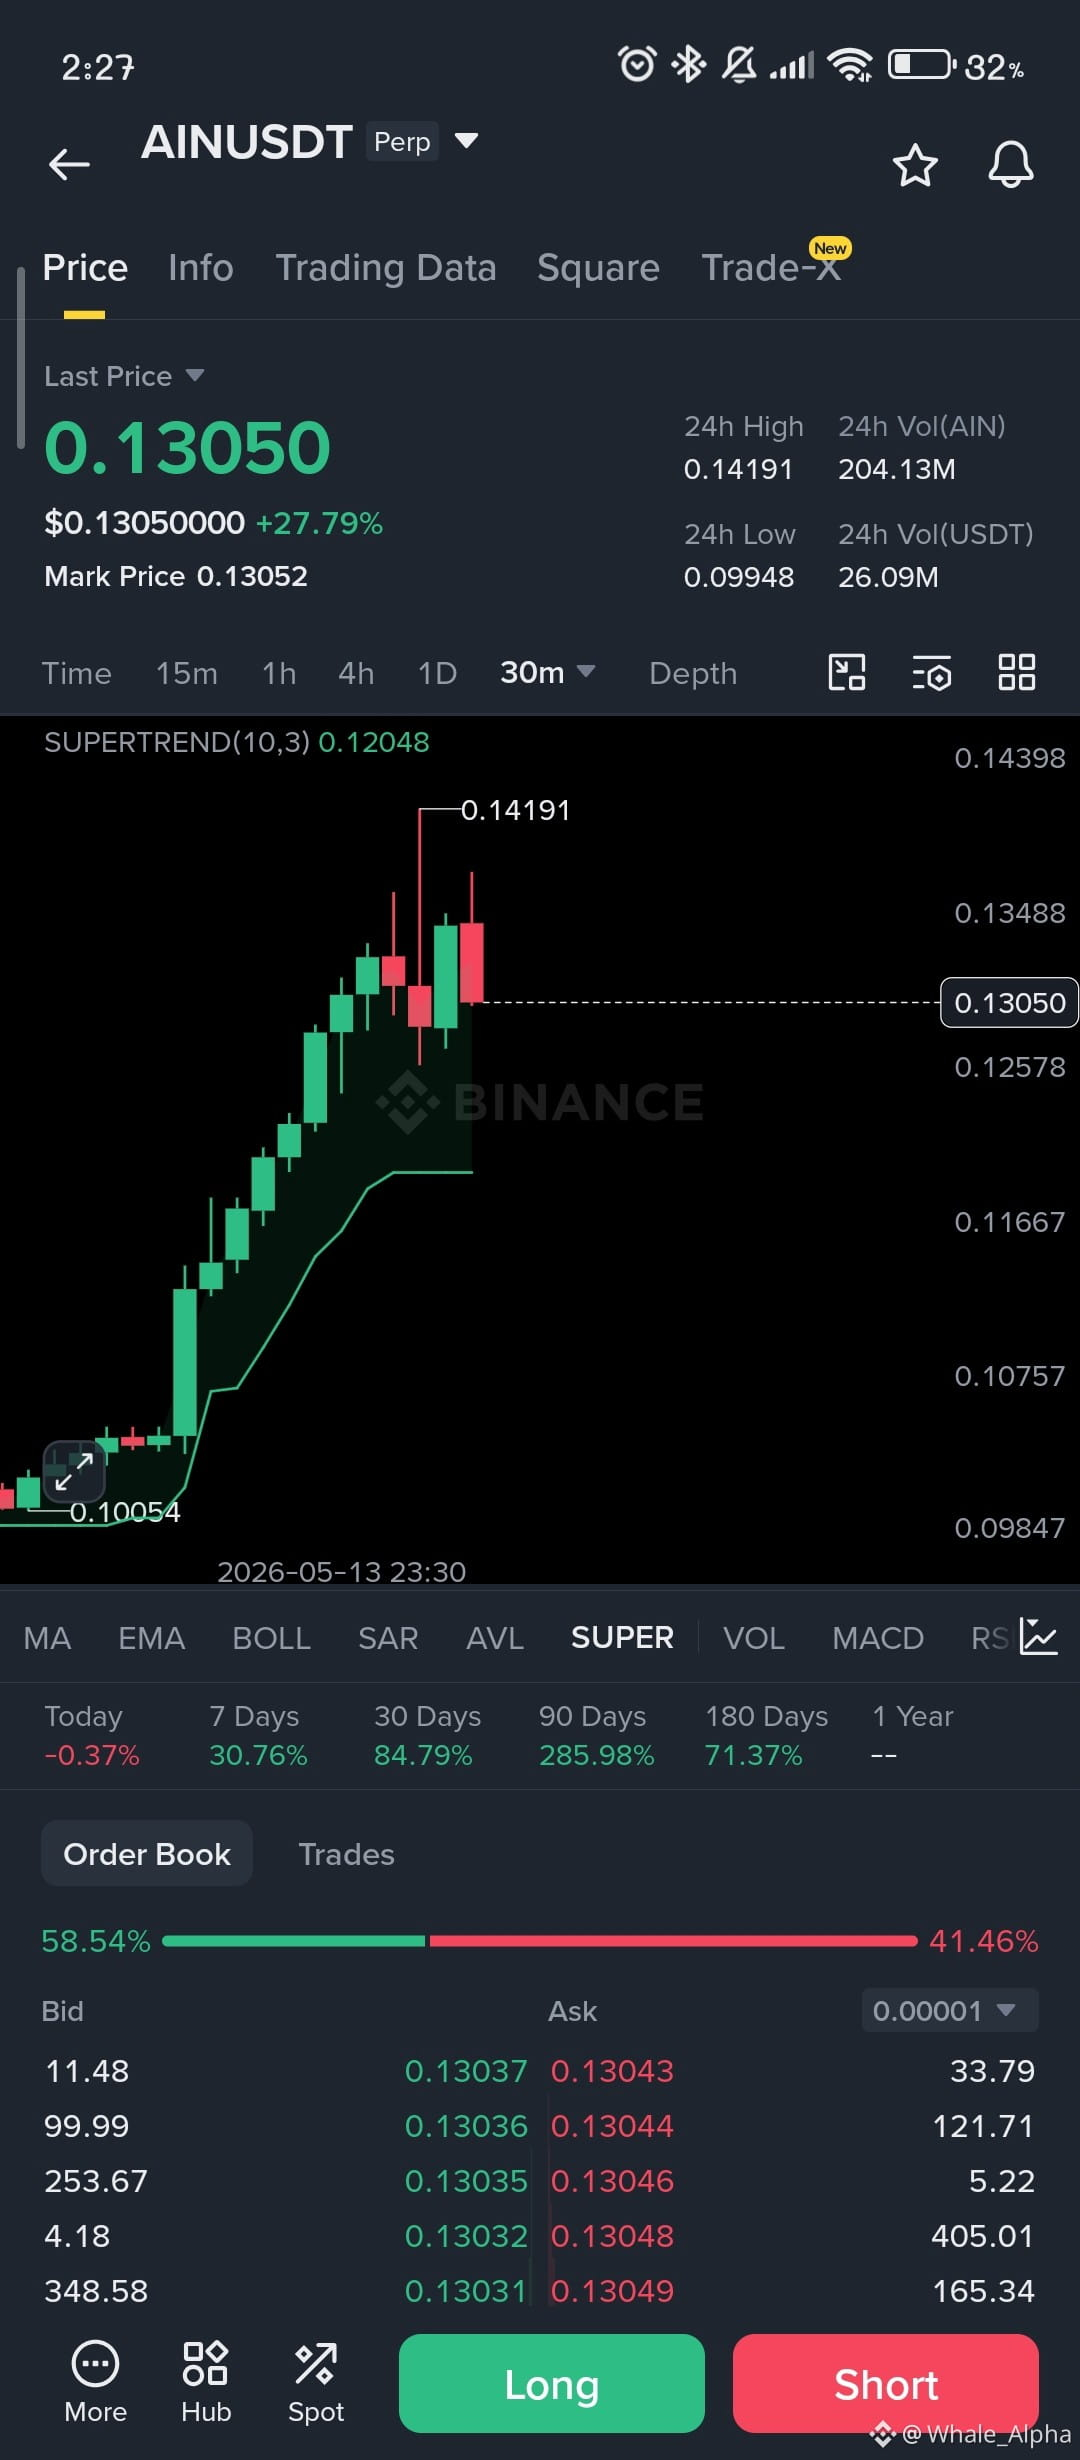Screen dimensions: 1080x2460
Task: Toggle the VOL sub-indicator
Action: click(x=754, y=1638)
